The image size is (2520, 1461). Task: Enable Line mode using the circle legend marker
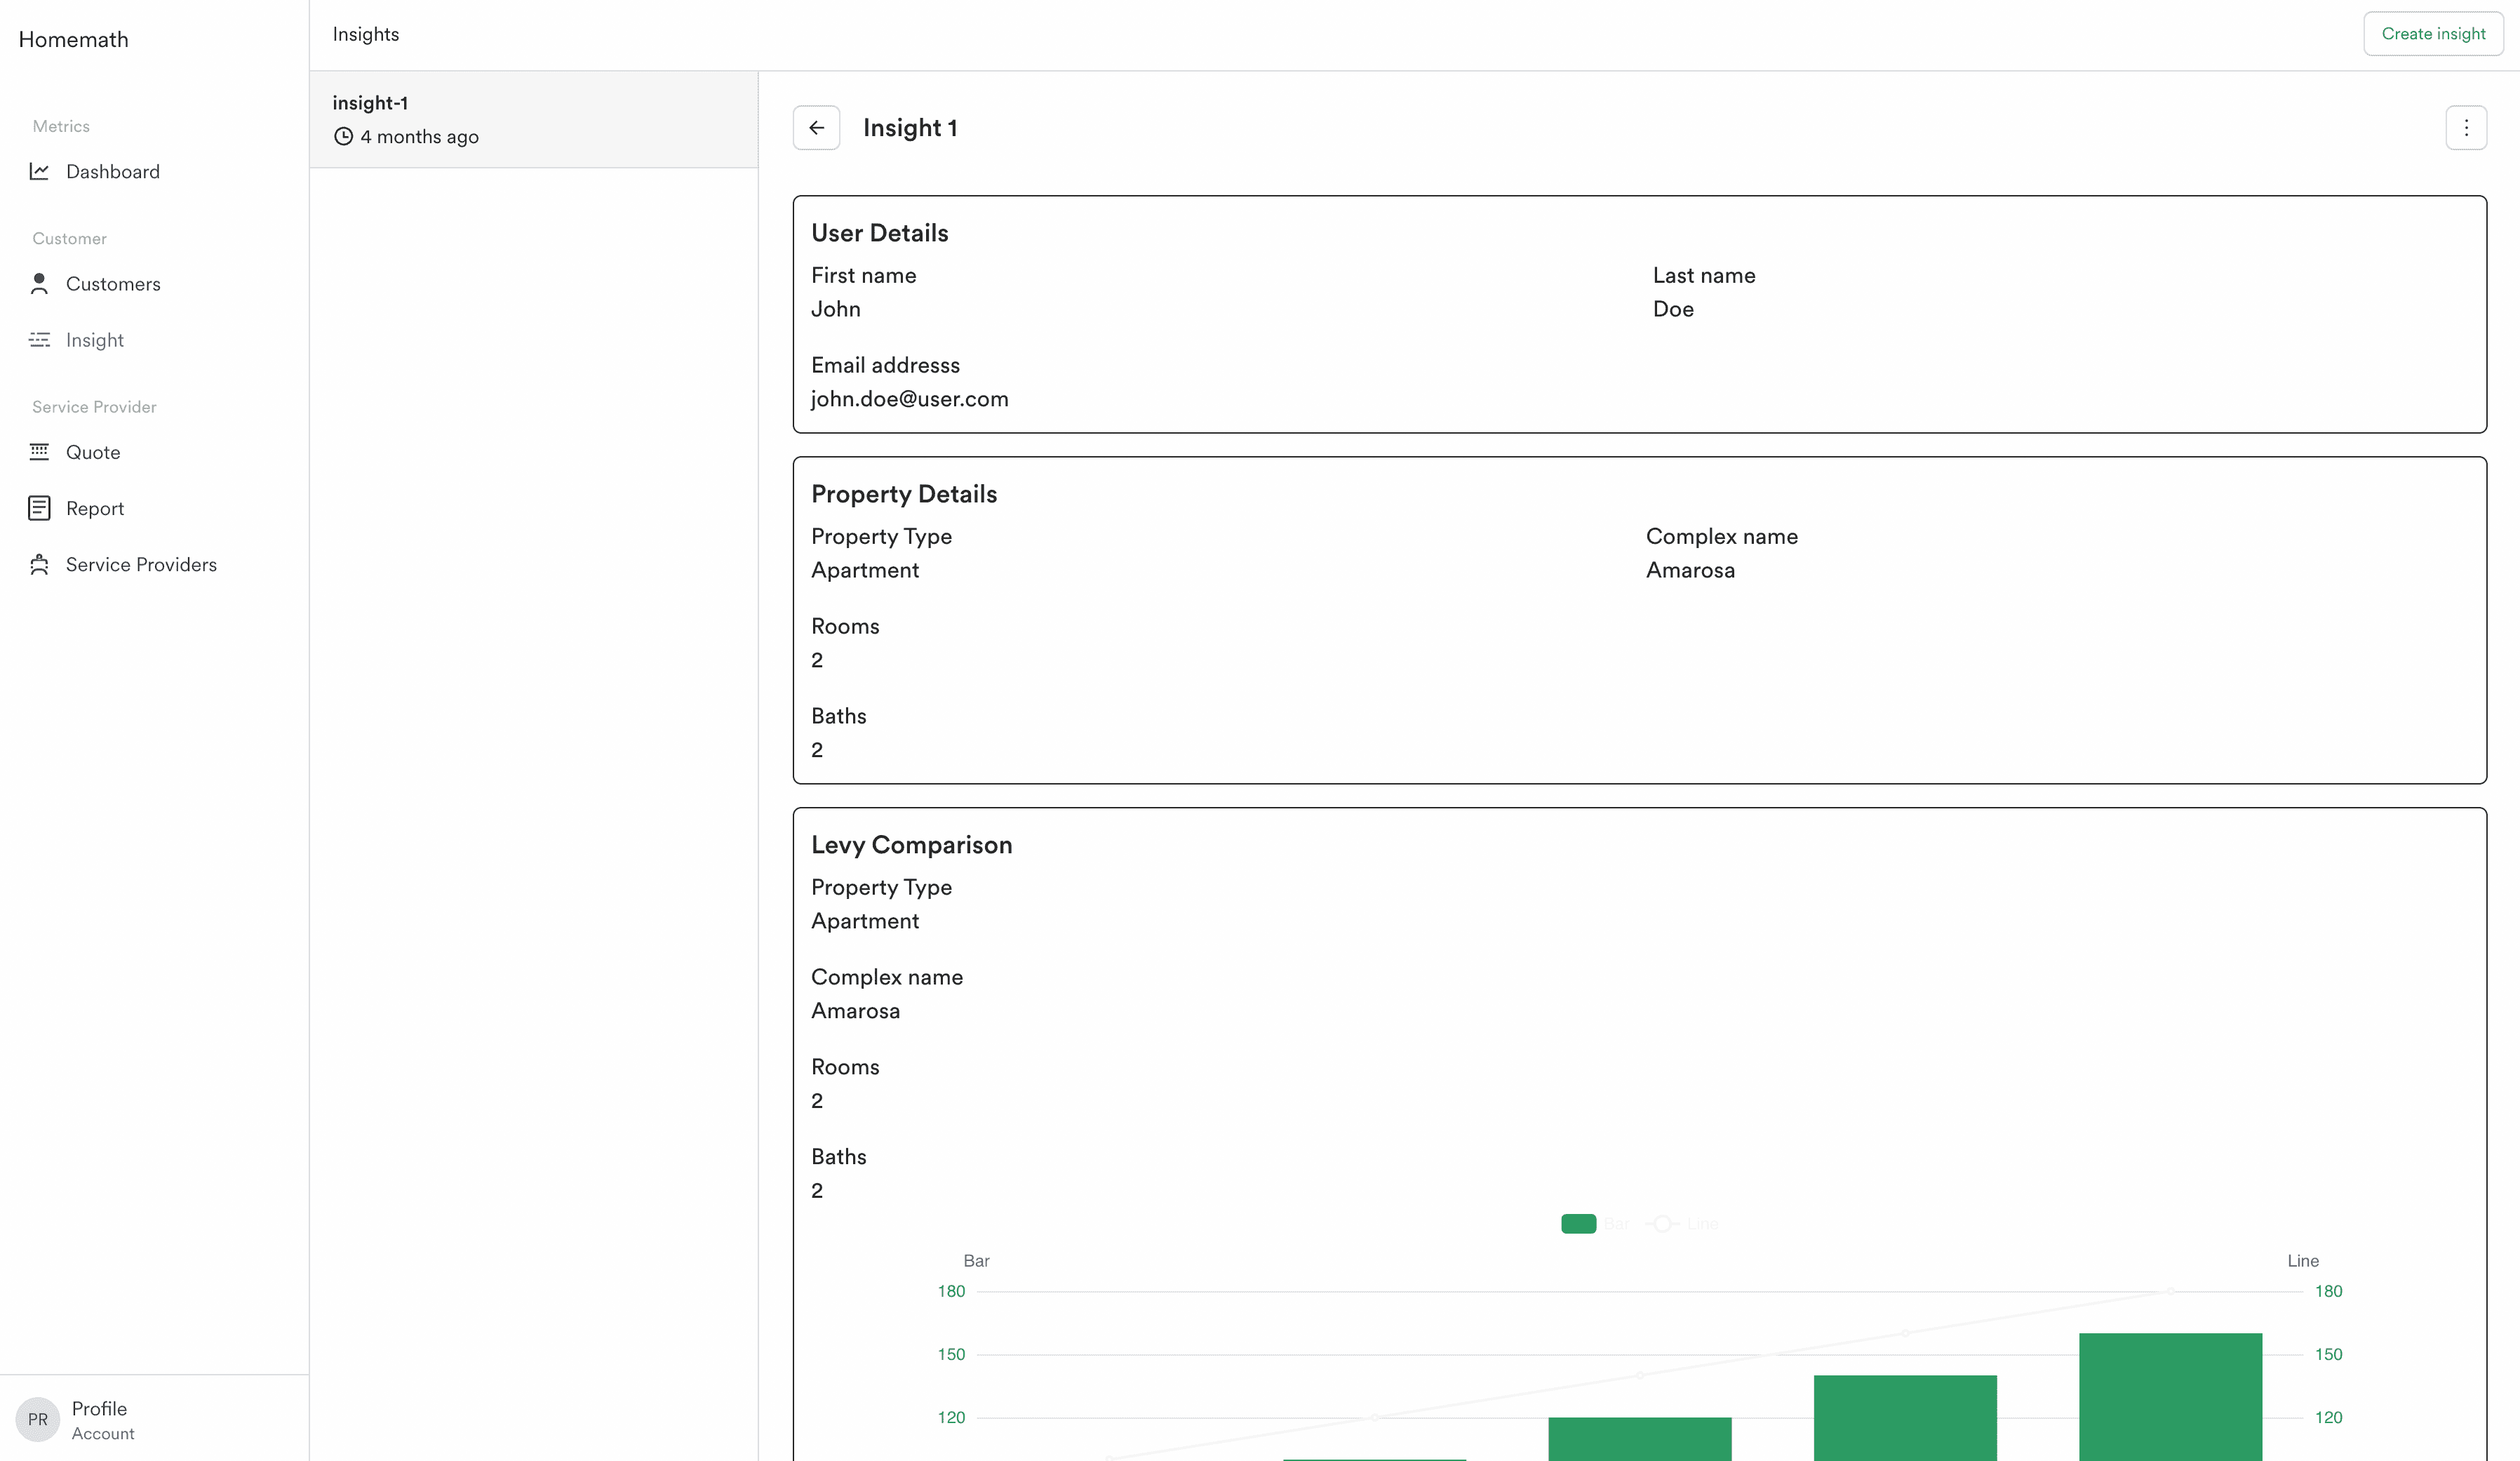tap(1663, 1223)
